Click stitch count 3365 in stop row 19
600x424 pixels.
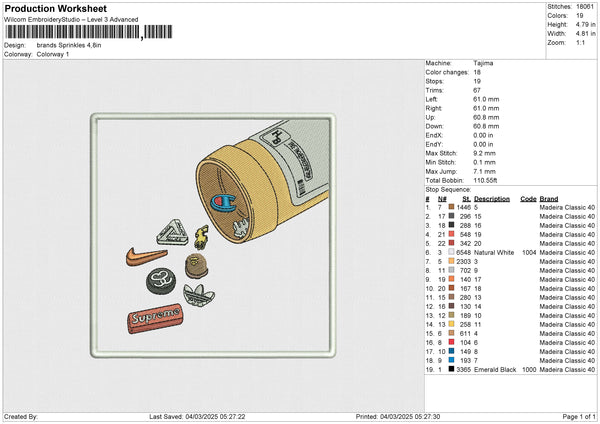coord(463,370)
